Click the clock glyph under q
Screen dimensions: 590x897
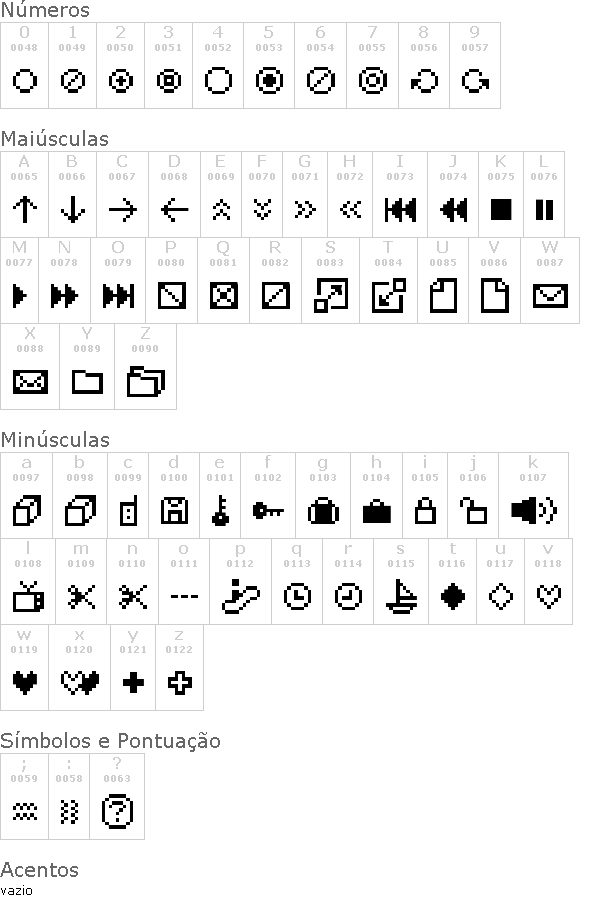coord(297,597)
